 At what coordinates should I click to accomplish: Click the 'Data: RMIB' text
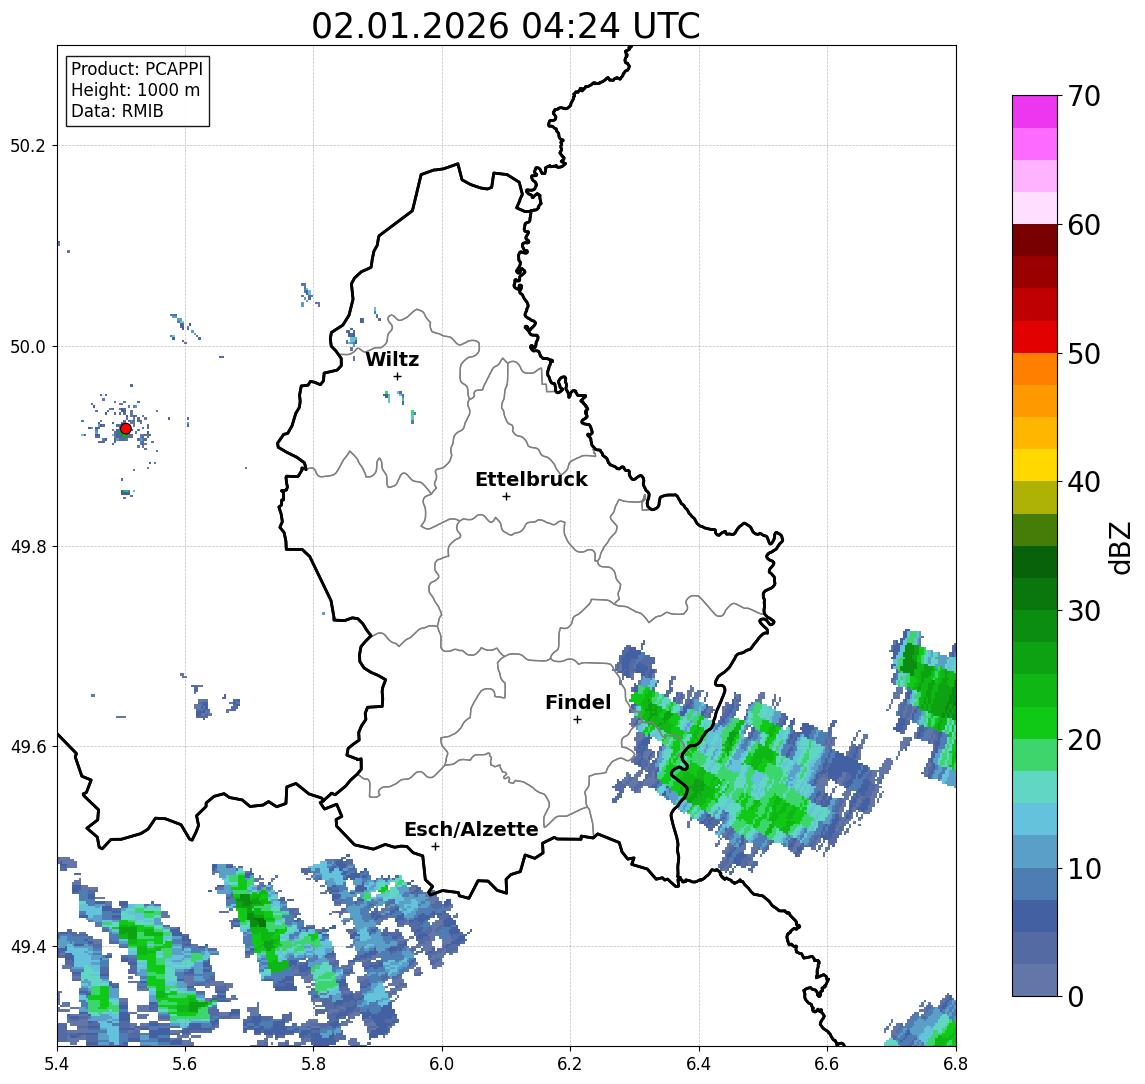pos(117,111)
